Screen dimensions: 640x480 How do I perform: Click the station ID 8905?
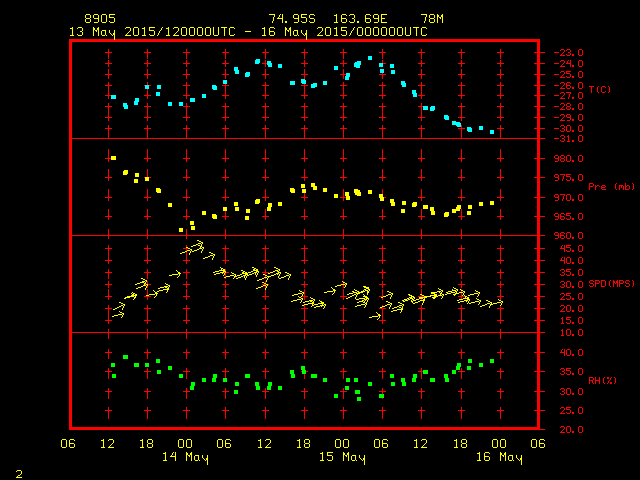[x=100, y=19]
